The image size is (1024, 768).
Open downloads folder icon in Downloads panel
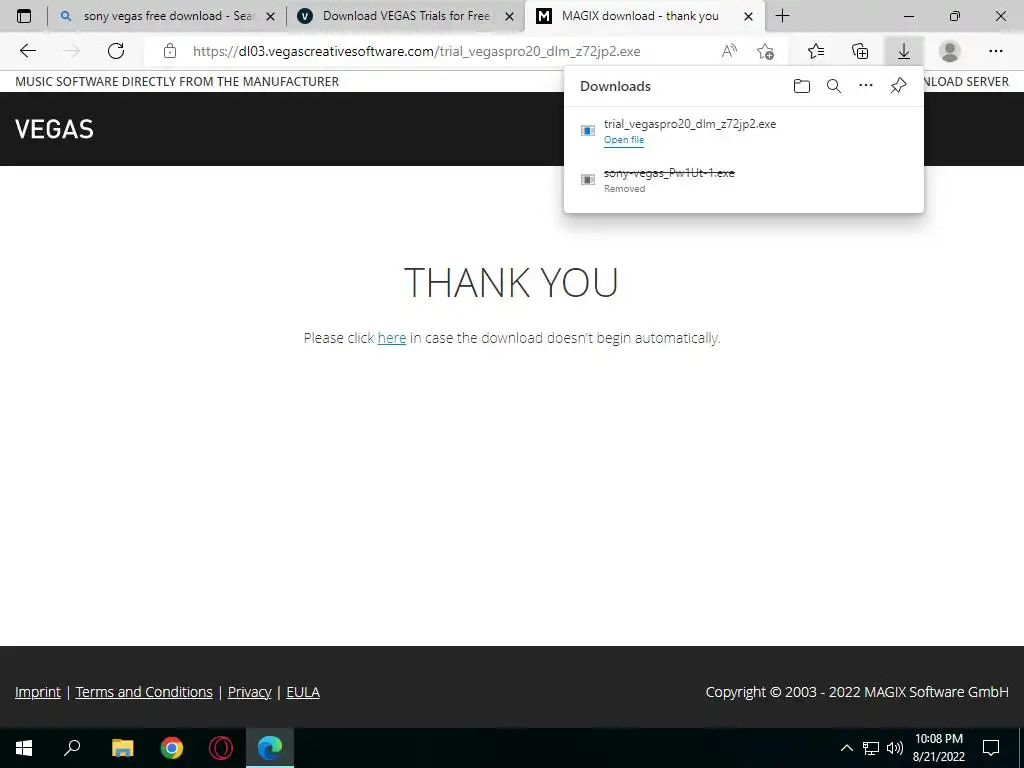tap(802, 86)
